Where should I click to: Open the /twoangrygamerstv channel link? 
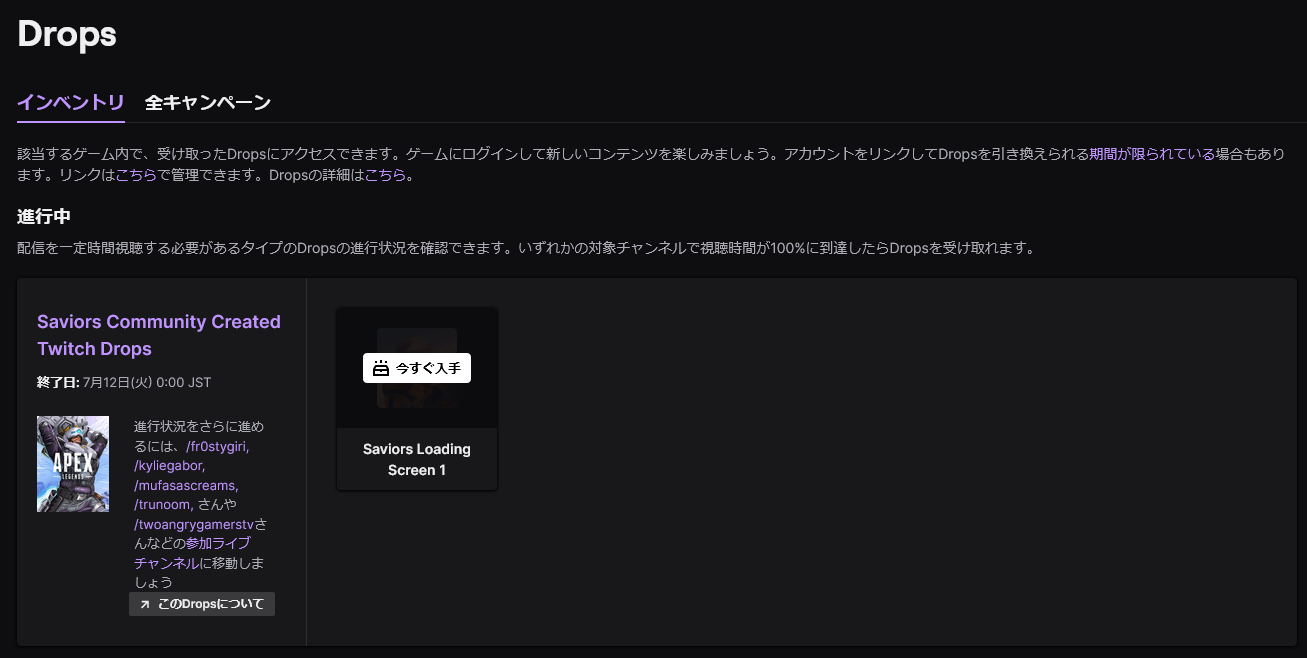pyautogui.click(x=194, y=524)
